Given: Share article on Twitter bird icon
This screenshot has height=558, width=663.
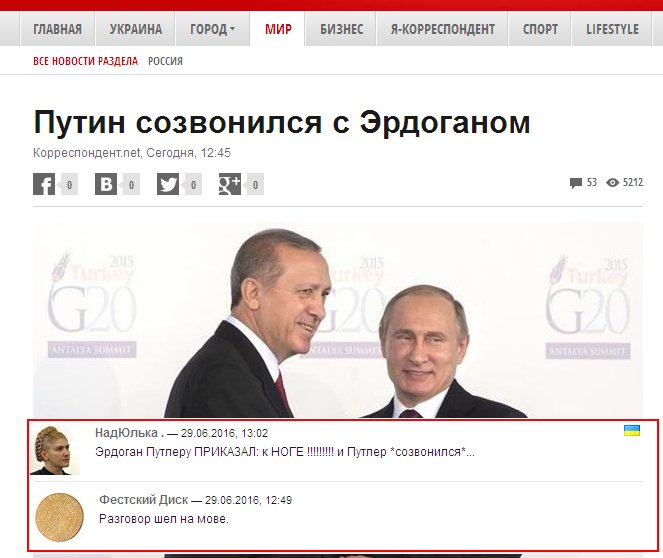Looking at the screenshot, I should [x=168, y=184].
